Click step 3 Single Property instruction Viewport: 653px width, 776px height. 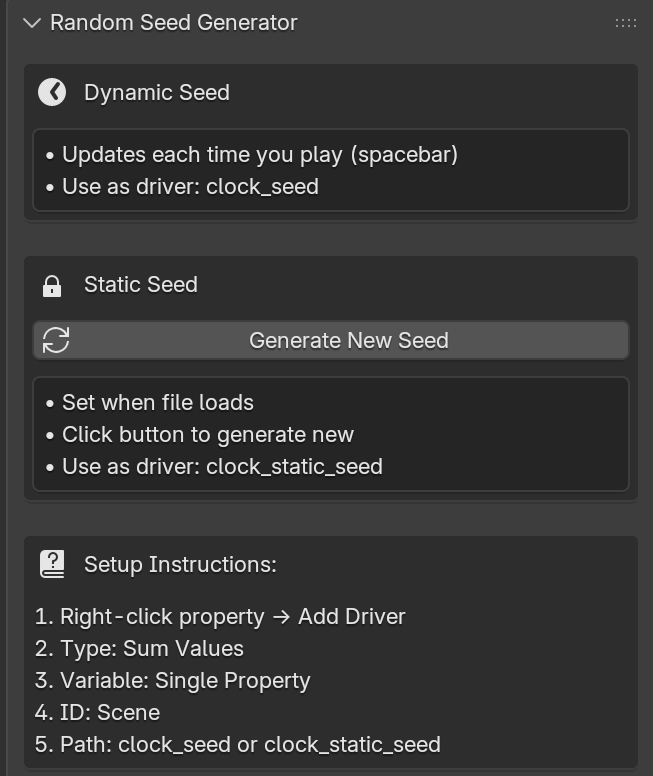(x=173, y=681)
